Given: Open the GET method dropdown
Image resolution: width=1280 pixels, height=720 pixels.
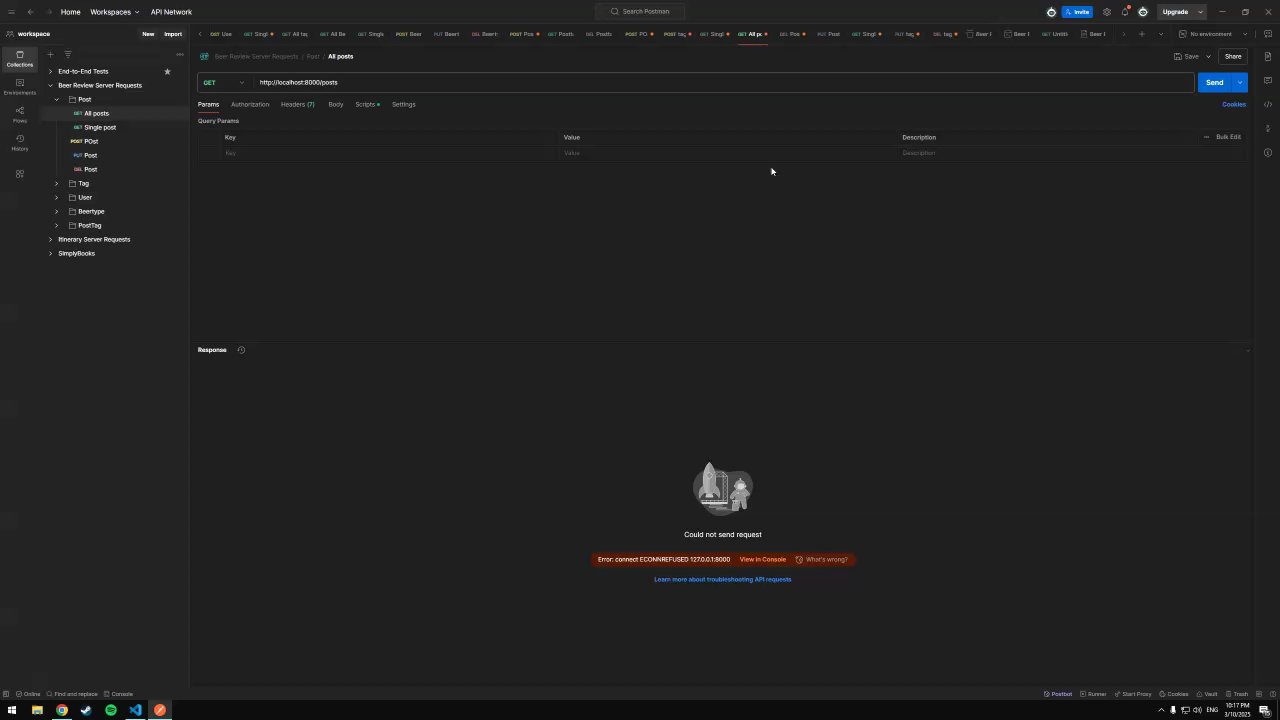Looking at the screenshot, I should 224,82.
